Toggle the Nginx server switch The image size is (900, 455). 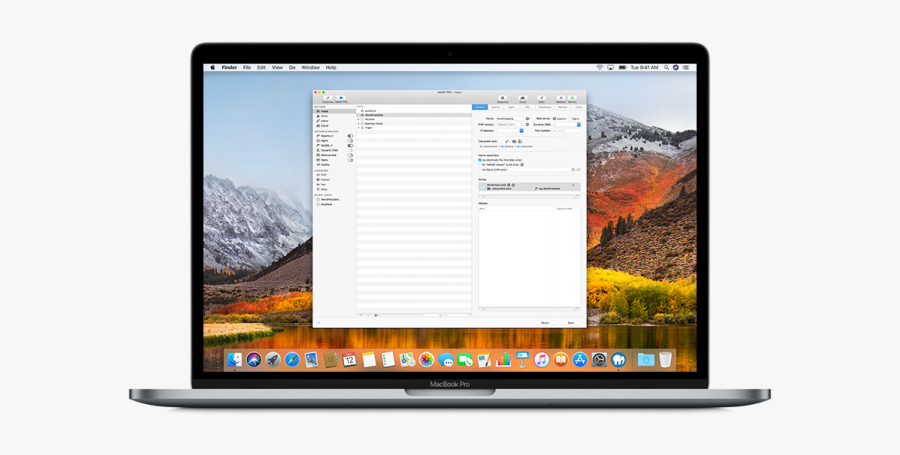click(350, 141)
